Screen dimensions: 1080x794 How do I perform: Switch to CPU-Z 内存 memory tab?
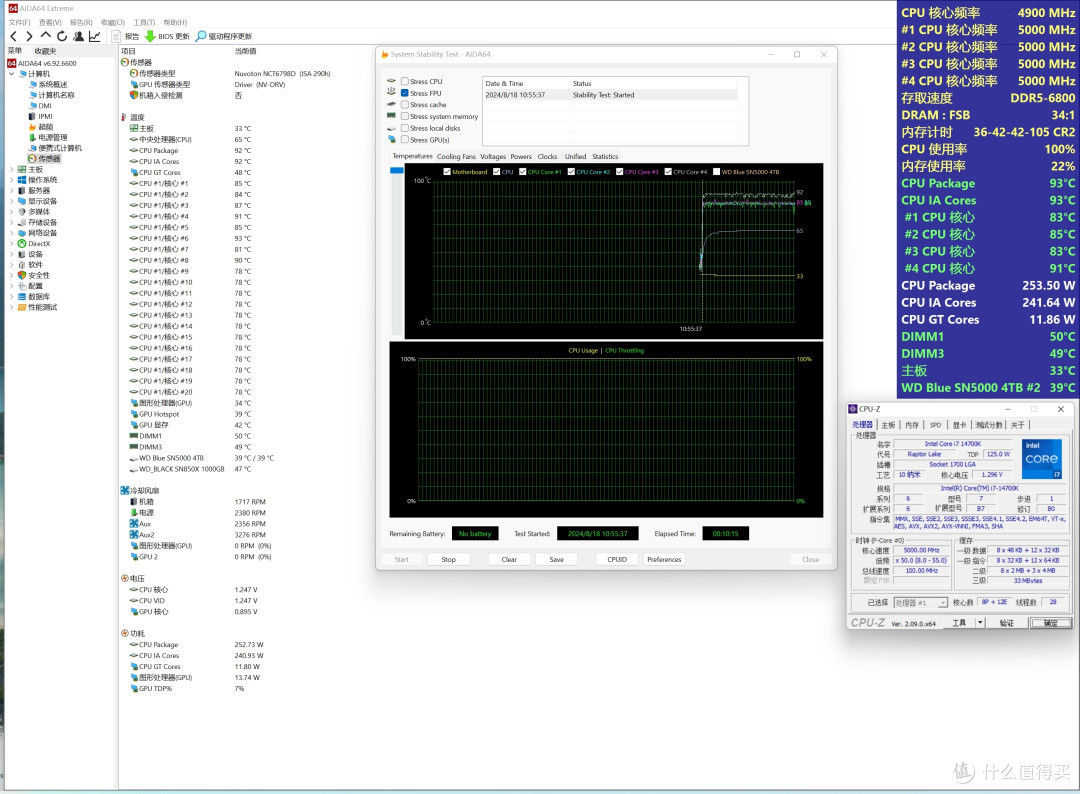click(912, 425)
